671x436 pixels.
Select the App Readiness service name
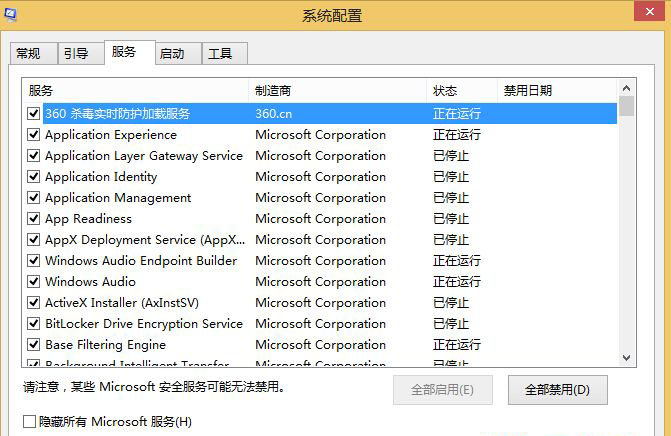89,219
